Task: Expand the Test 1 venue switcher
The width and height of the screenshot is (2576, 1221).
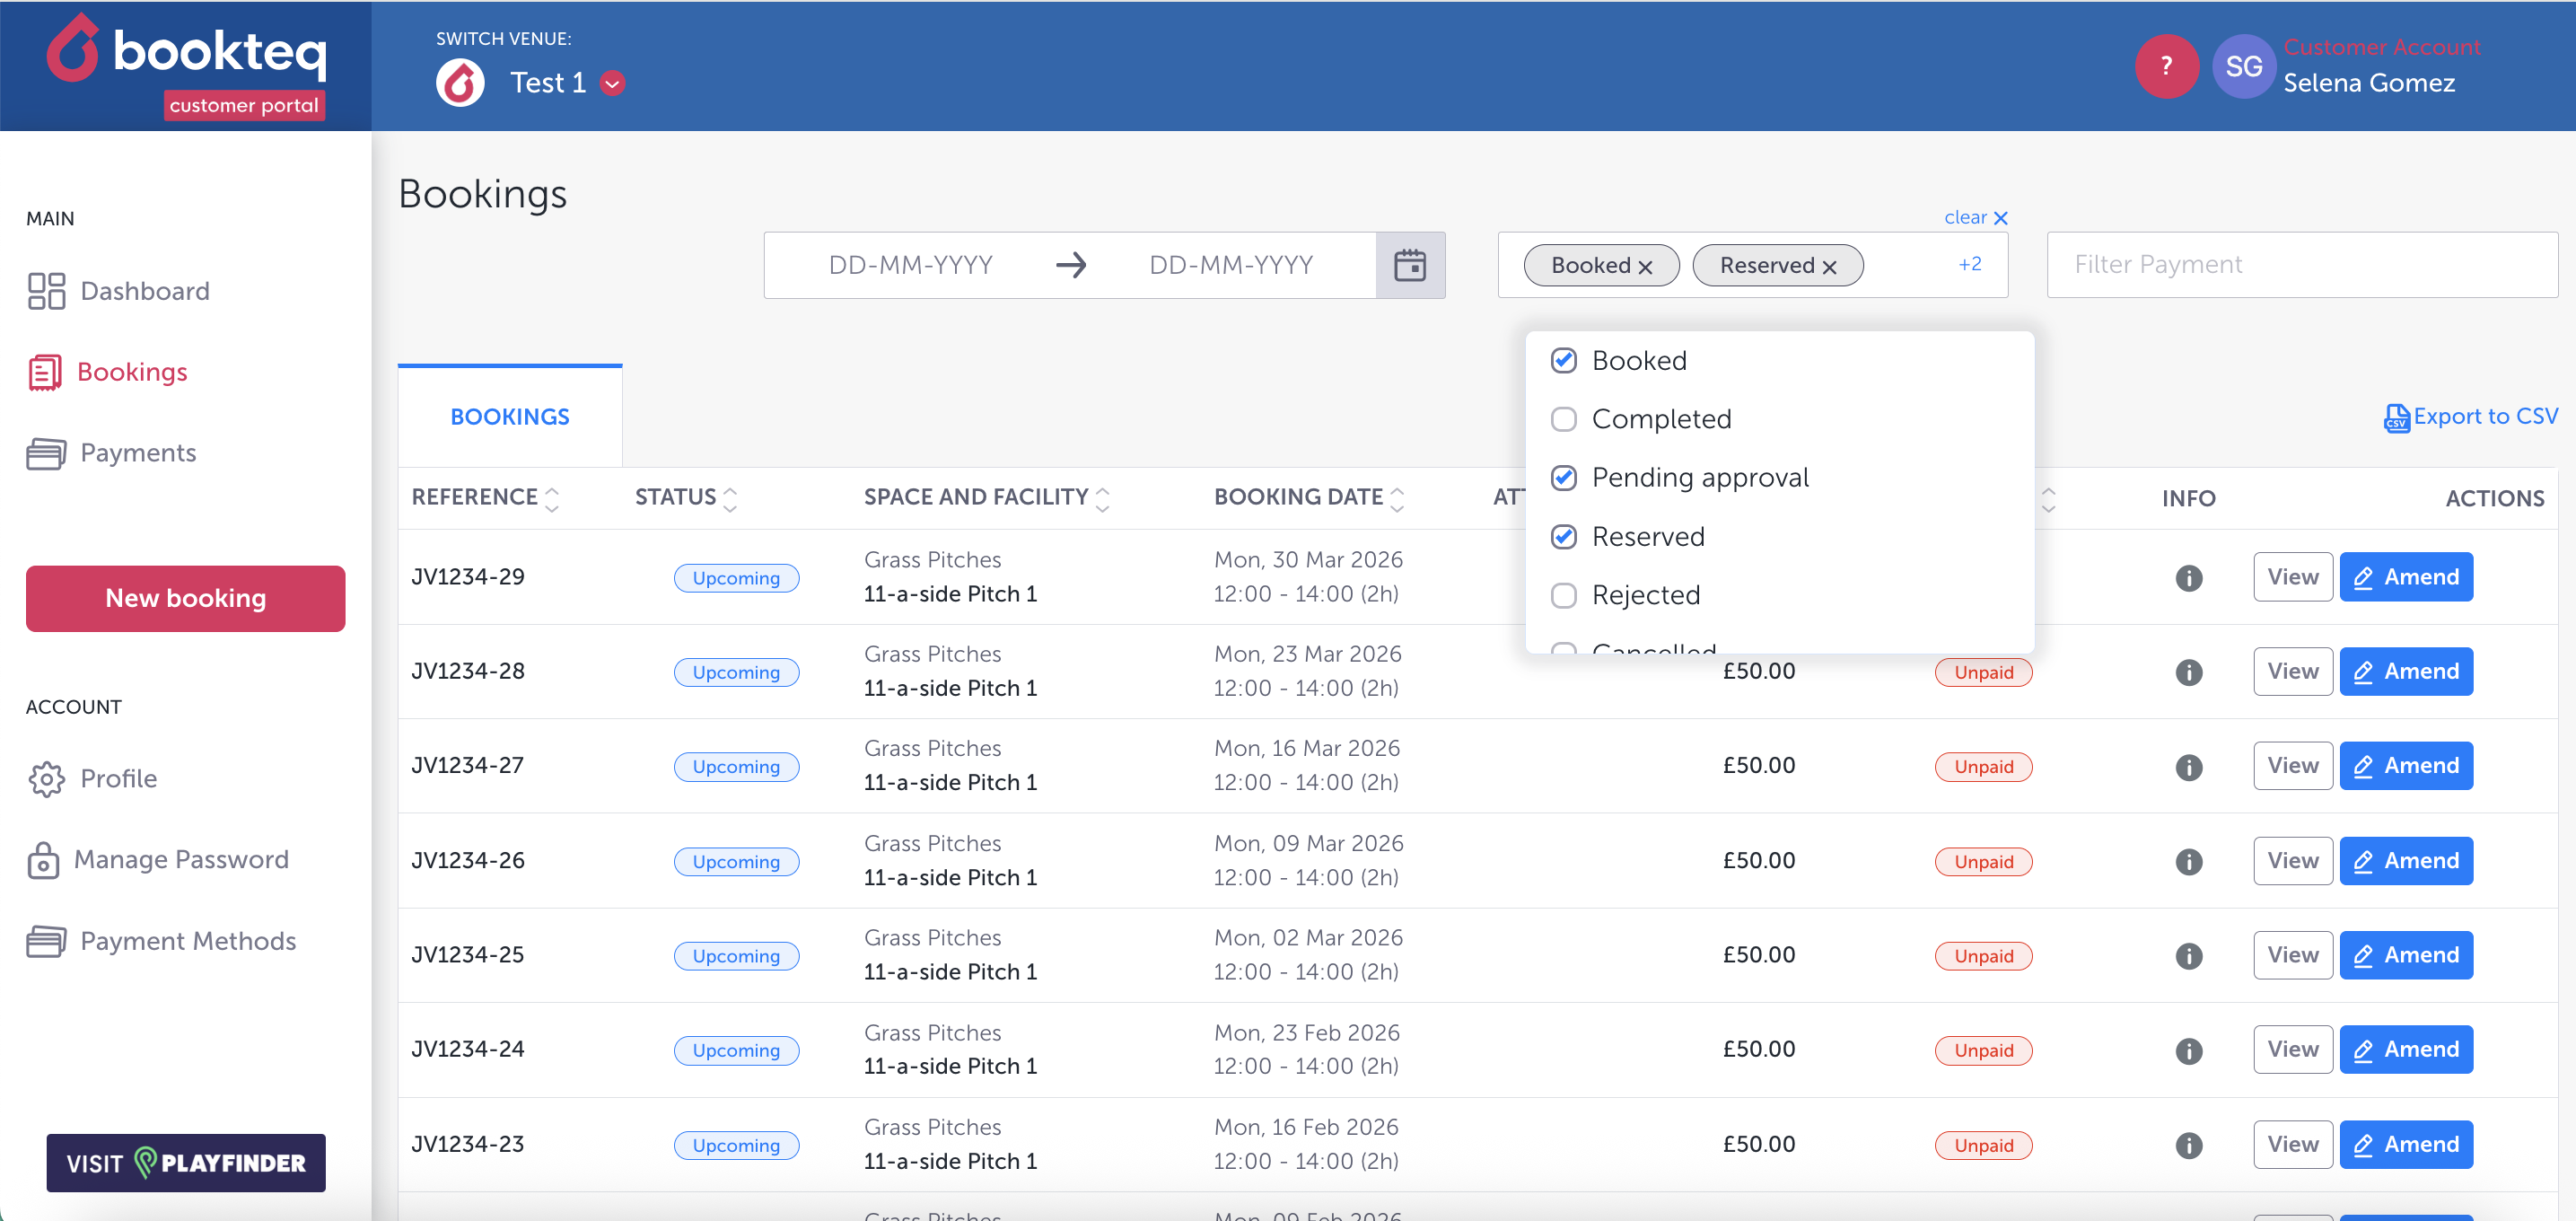Action: click(x=612, y=83)
